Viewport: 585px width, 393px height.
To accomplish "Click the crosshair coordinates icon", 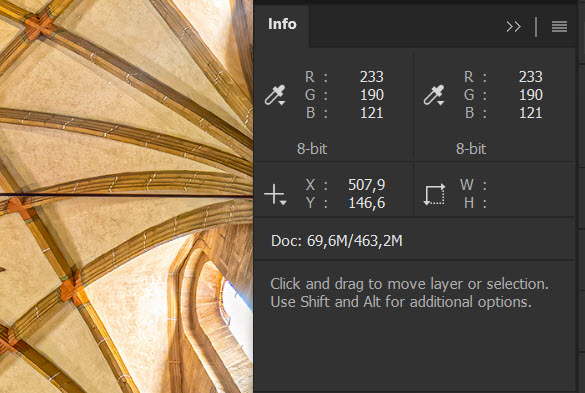I will coord(273,194).
